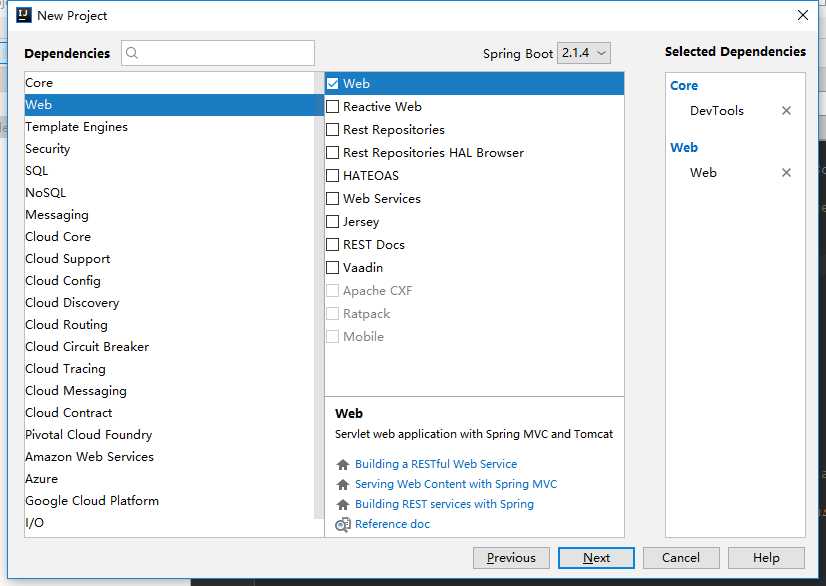Choose the Cloud Config category

point(170,281)
